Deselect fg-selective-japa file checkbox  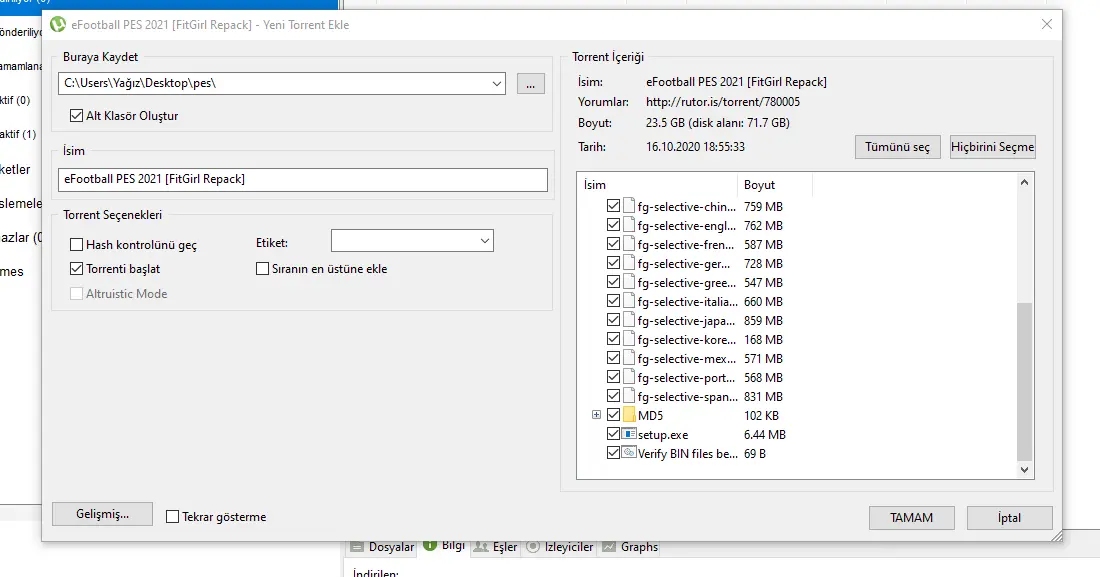click(613, 320)
